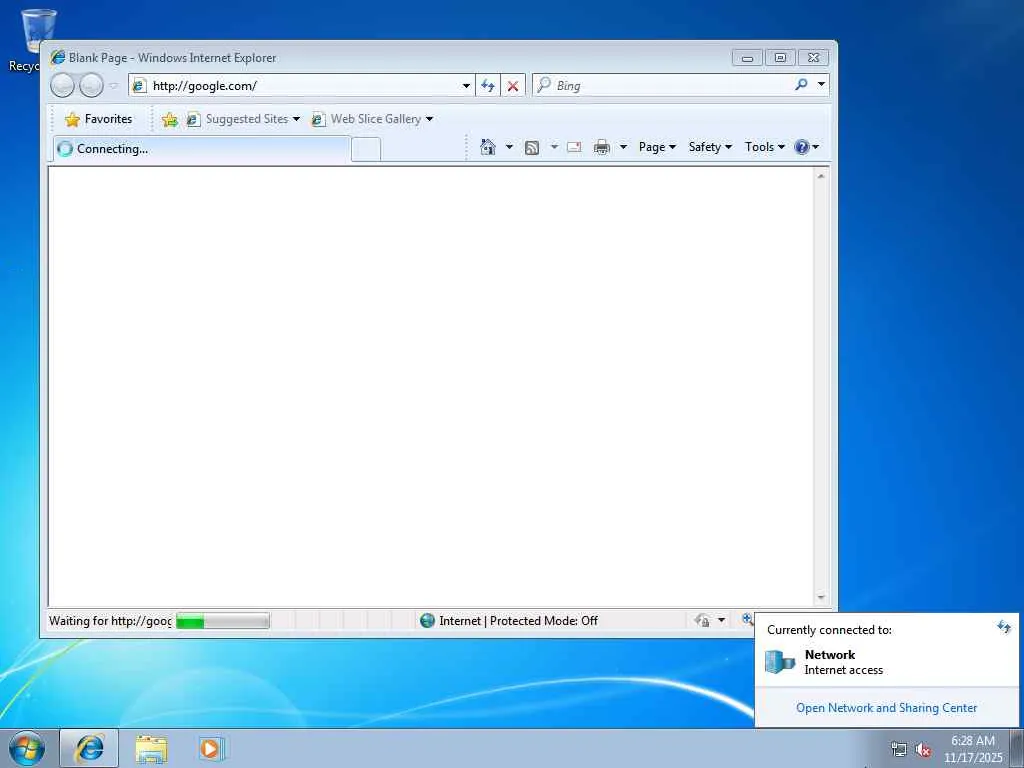Open the Windows Start button
Viewport: 1024px width, 768px height.
27,748
